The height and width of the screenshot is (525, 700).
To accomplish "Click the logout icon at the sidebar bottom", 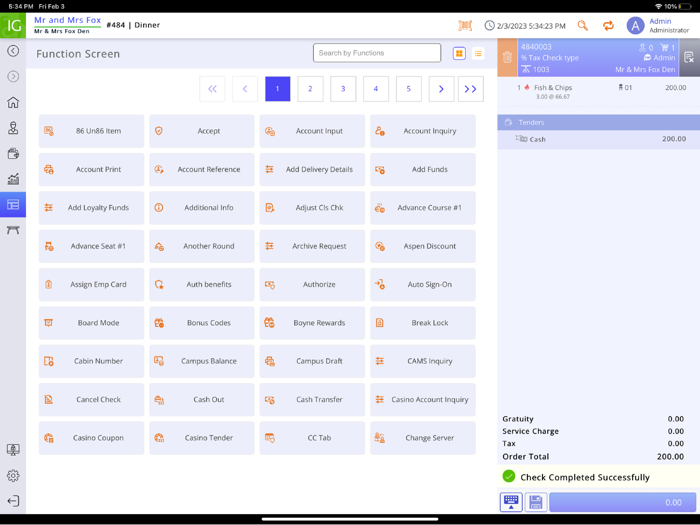I will pos(13,501).
